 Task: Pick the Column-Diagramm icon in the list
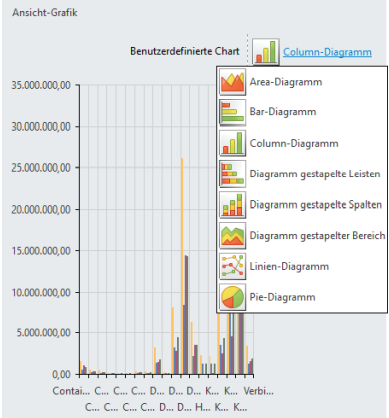(x=233, y=143)
